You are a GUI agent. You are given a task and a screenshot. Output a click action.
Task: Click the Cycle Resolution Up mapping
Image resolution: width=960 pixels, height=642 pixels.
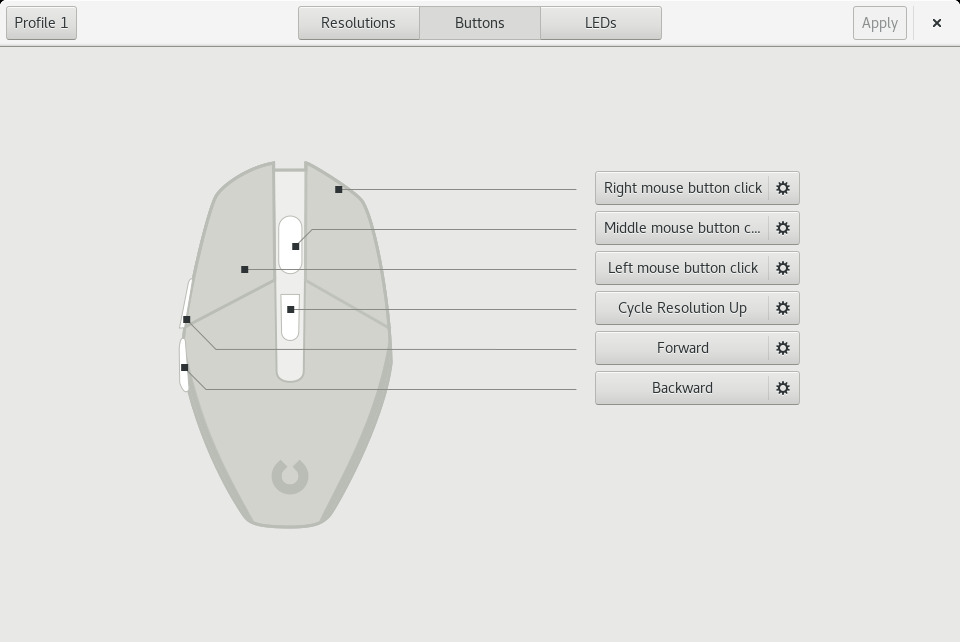(682, 308)
